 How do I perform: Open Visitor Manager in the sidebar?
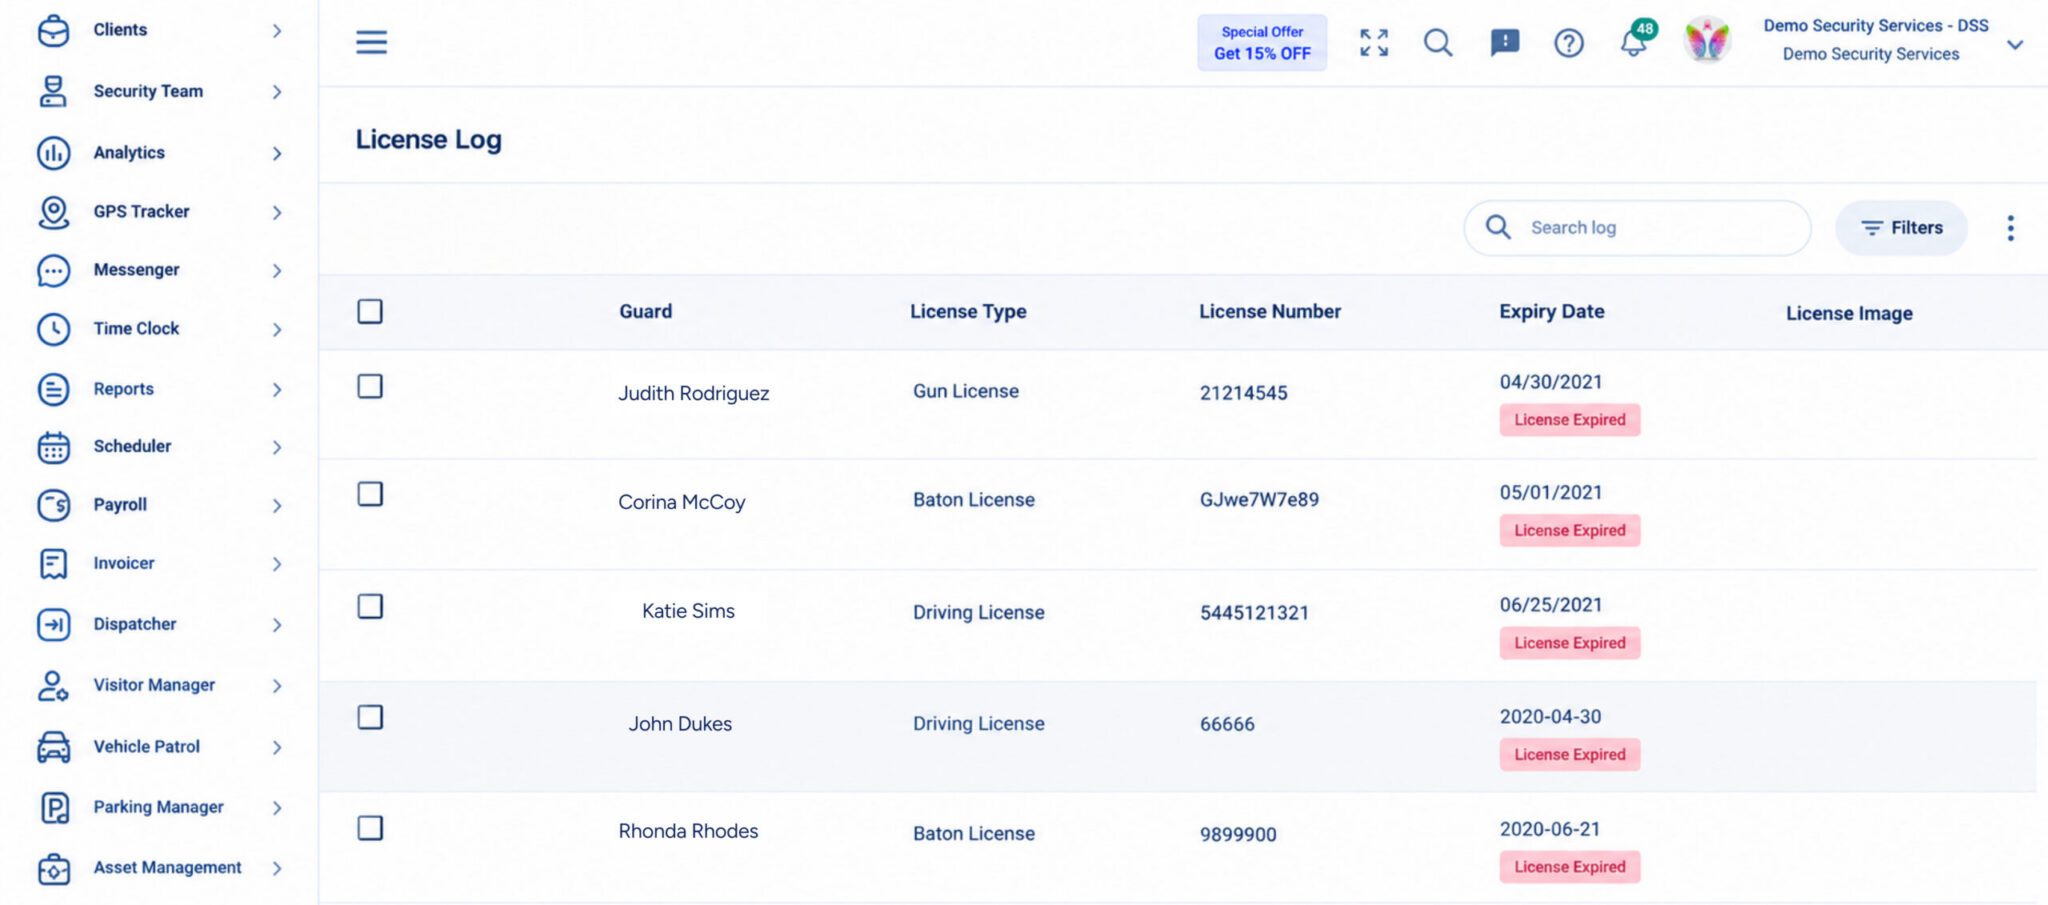click(155, 685)
